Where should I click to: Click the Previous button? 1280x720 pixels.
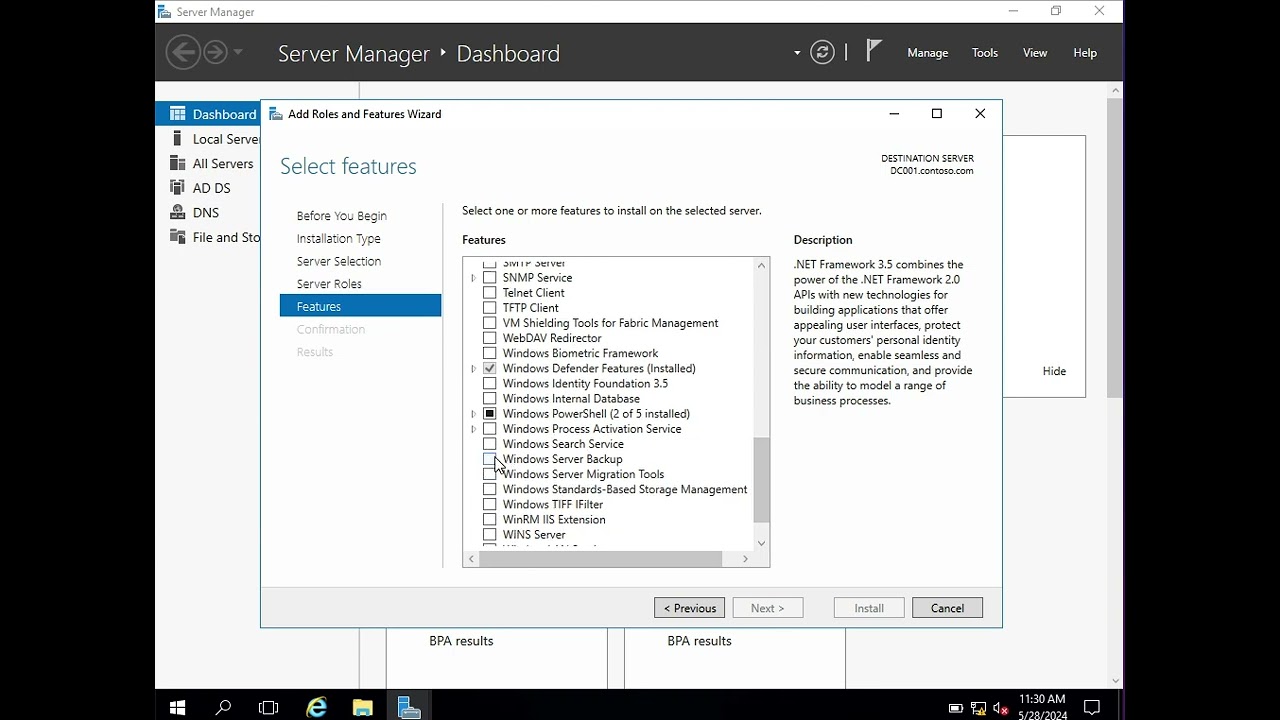pos(689,608)
